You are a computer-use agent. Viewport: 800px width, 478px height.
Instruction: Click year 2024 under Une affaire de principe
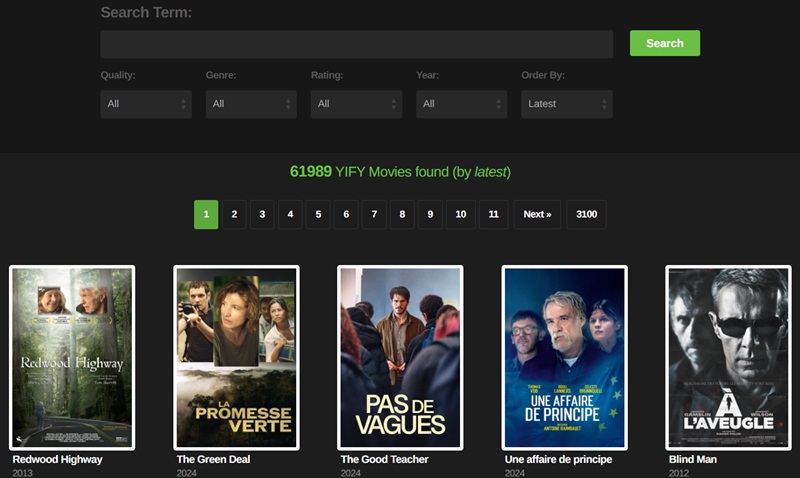[x=515, y=473]
